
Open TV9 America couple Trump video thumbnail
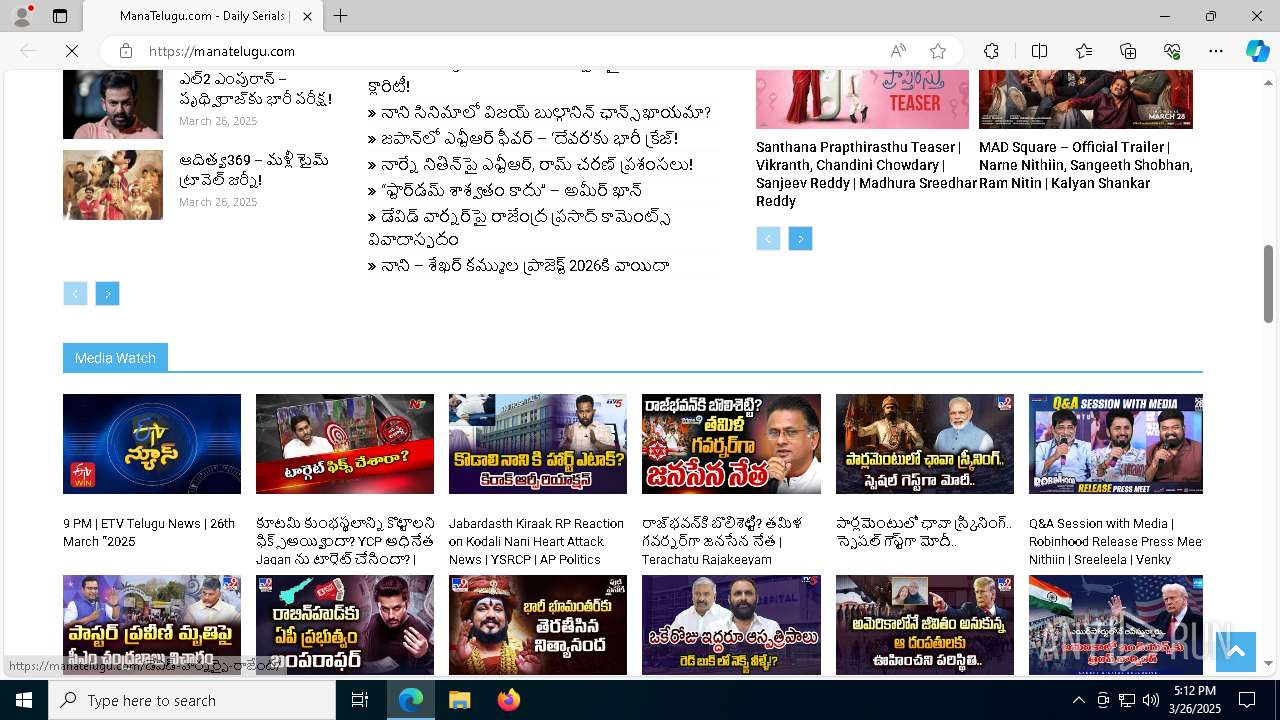925,625
